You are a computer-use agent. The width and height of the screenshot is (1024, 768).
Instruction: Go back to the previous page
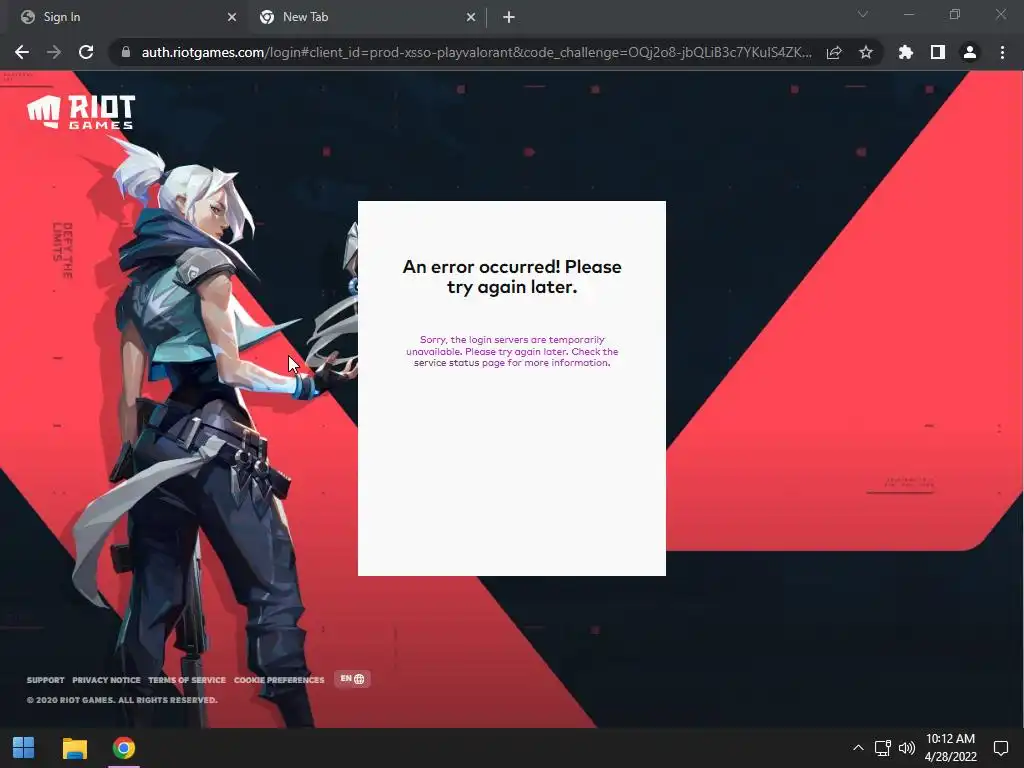point(22,52)
